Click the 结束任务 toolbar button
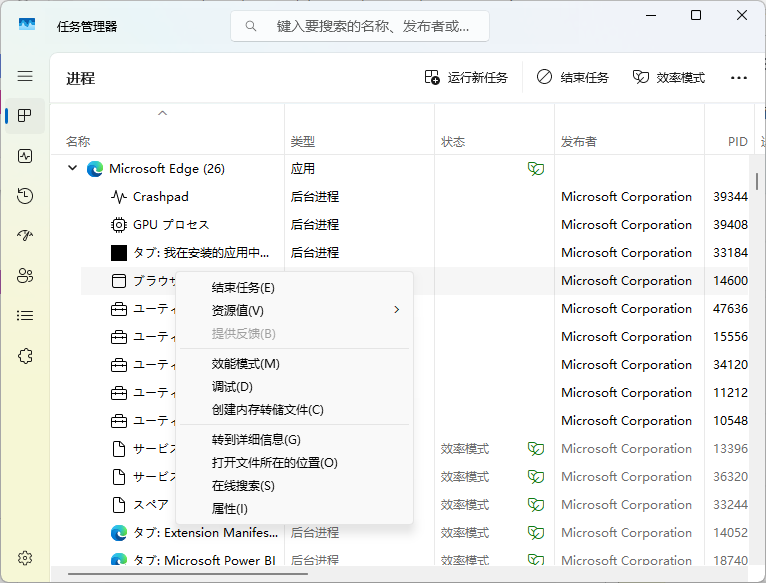766x583 pixels. click(x=573, y=78)
